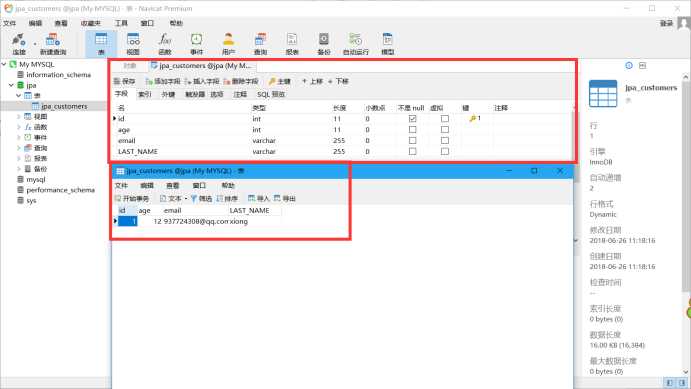This screenshot has width=691, height=389.
Task: Toggle Virtual checkbox for LAST_NAME field
Action: 445,152
